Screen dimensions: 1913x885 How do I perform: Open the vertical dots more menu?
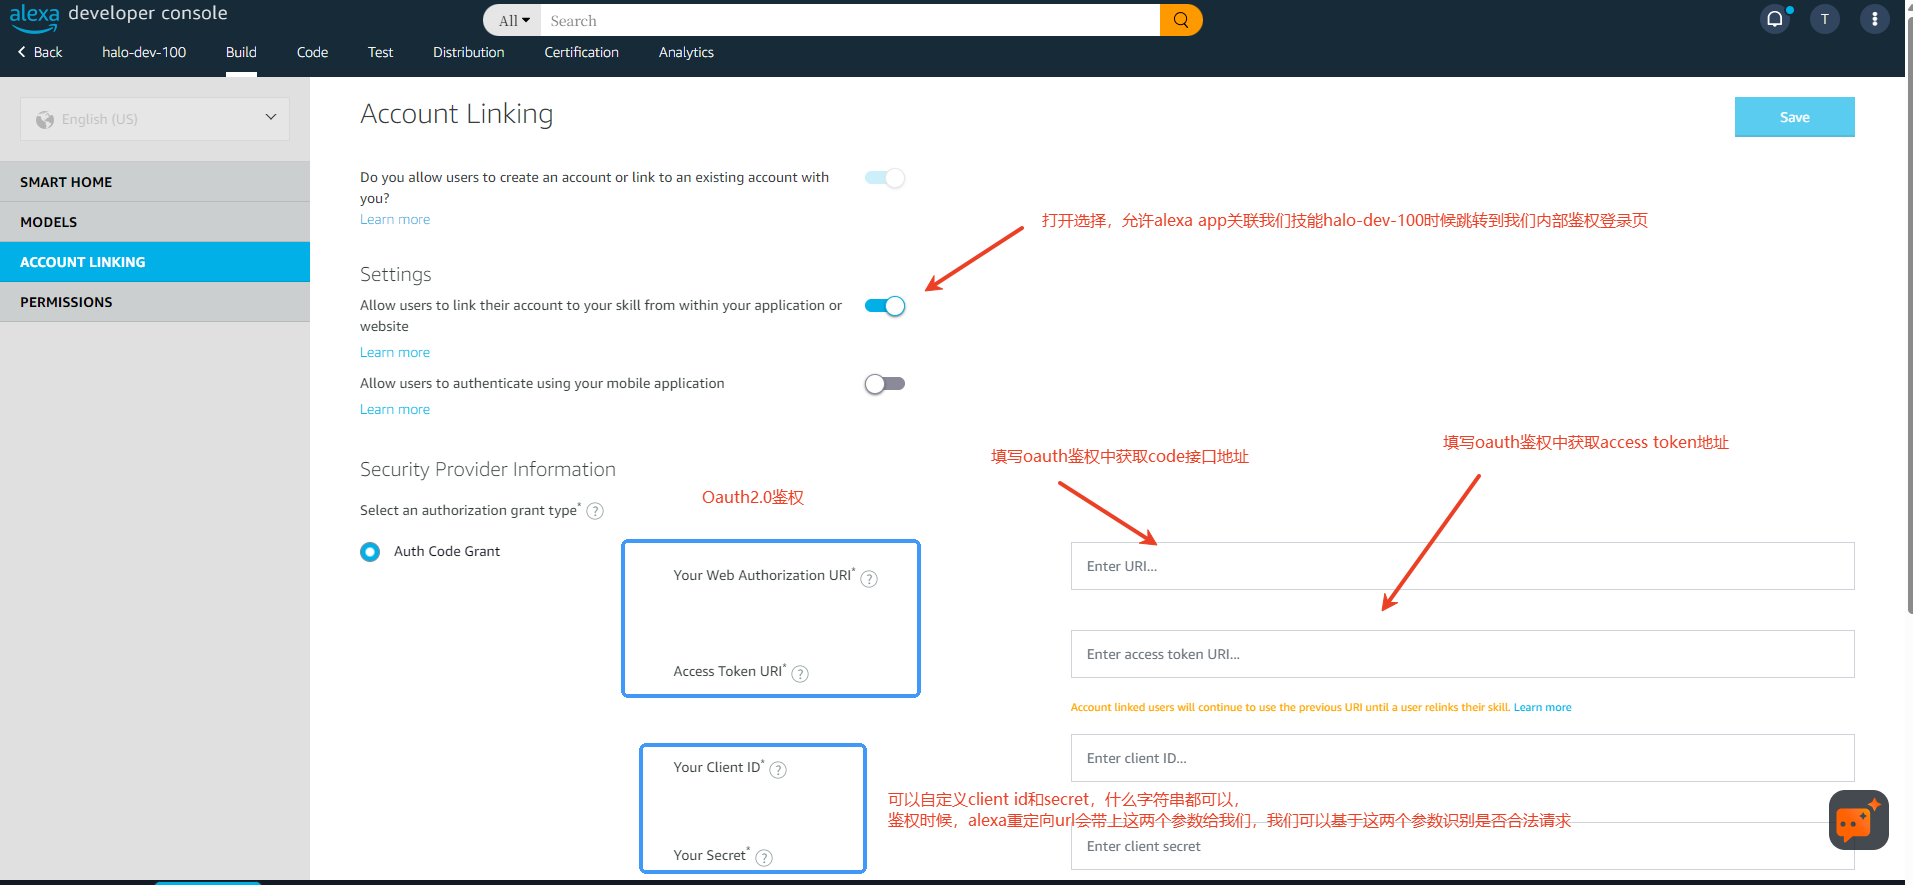point(1875,19)
